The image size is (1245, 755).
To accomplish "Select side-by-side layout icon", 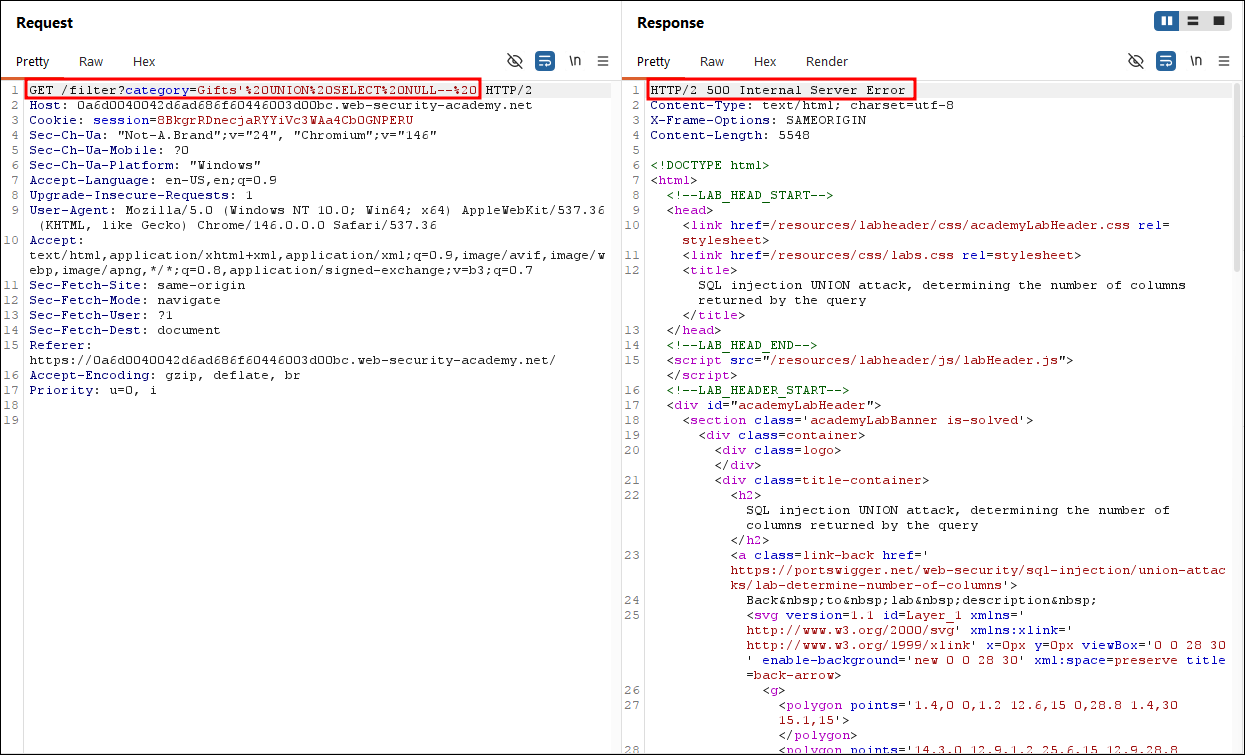I will 1167,21.
